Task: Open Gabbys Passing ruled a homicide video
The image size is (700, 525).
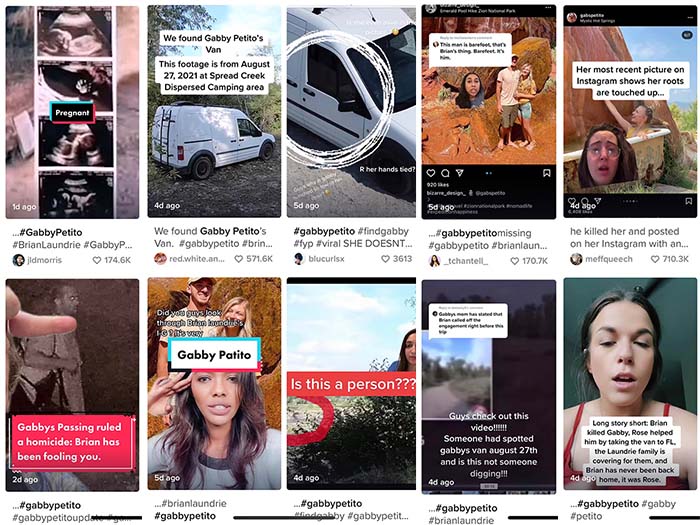Action: point(72,385)
